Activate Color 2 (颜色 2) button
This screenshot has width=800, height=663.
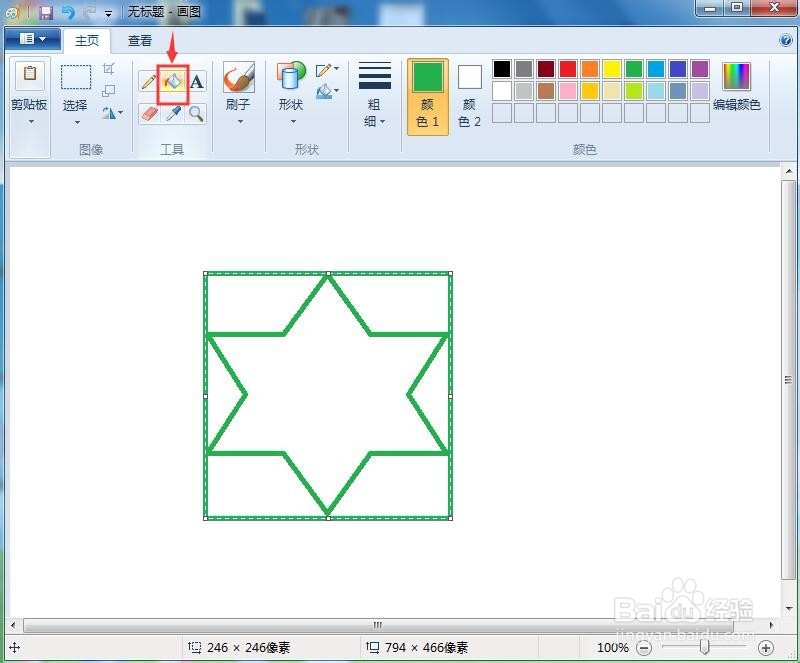coord(469,97)
